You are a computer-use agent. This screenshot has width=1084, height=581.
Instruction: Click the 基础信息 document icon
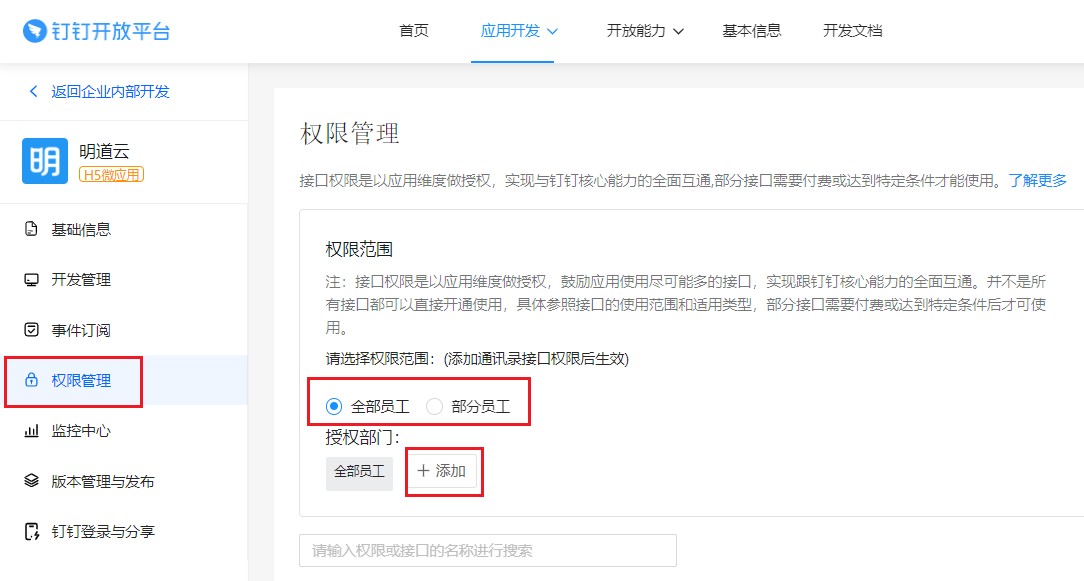(x=31, y=229)
